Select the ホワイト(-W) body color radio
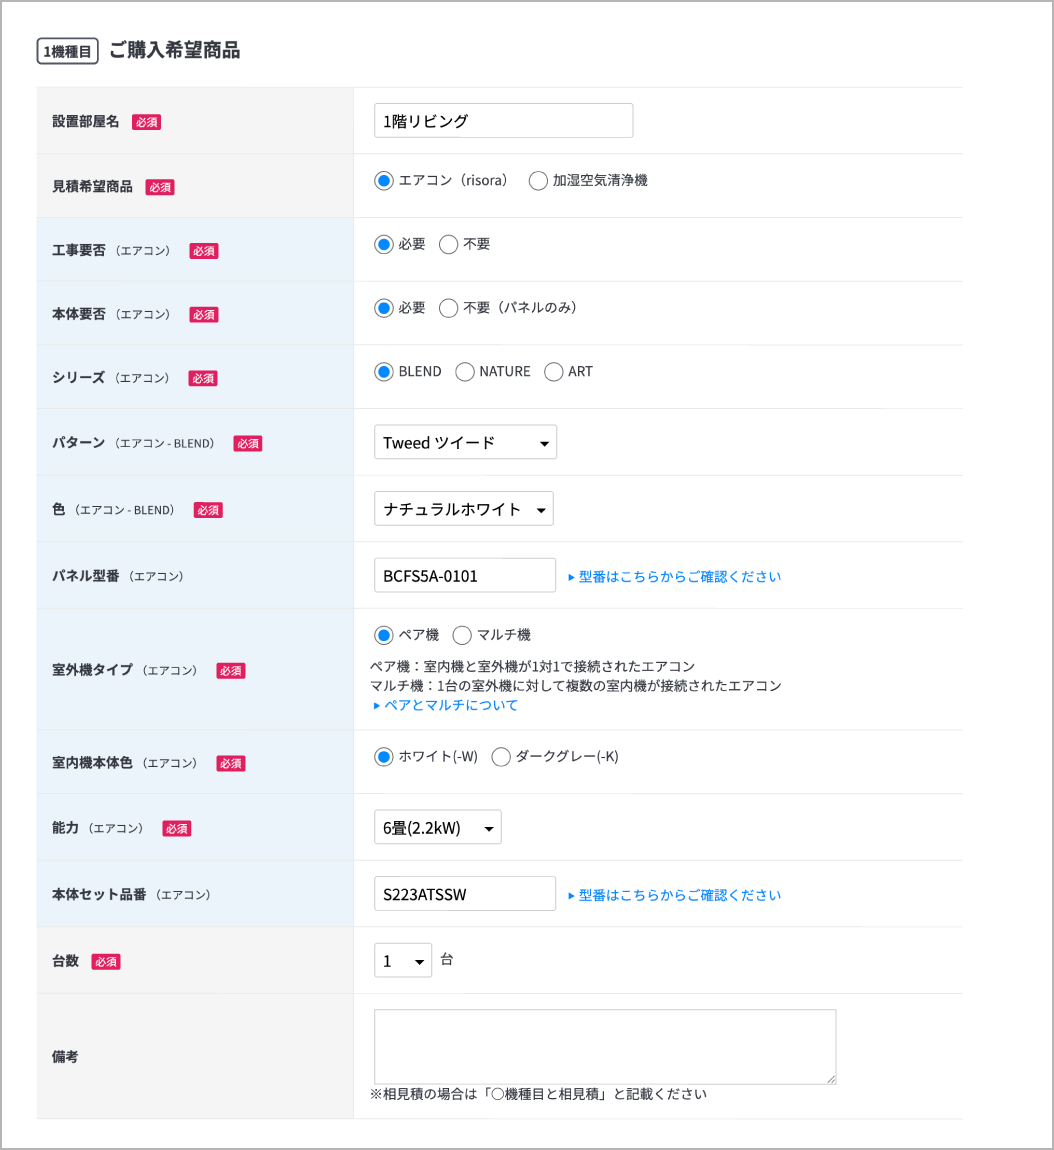Viewport: 1054px width, 1150px height. point(384,757)
